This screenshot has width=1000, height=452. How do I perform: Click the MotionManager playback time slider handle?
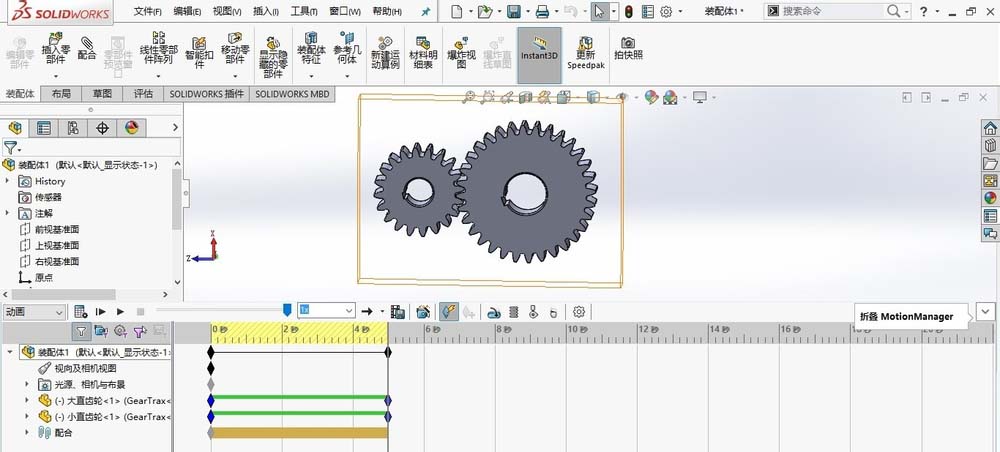pyautogui.click(x=287, y=310)
